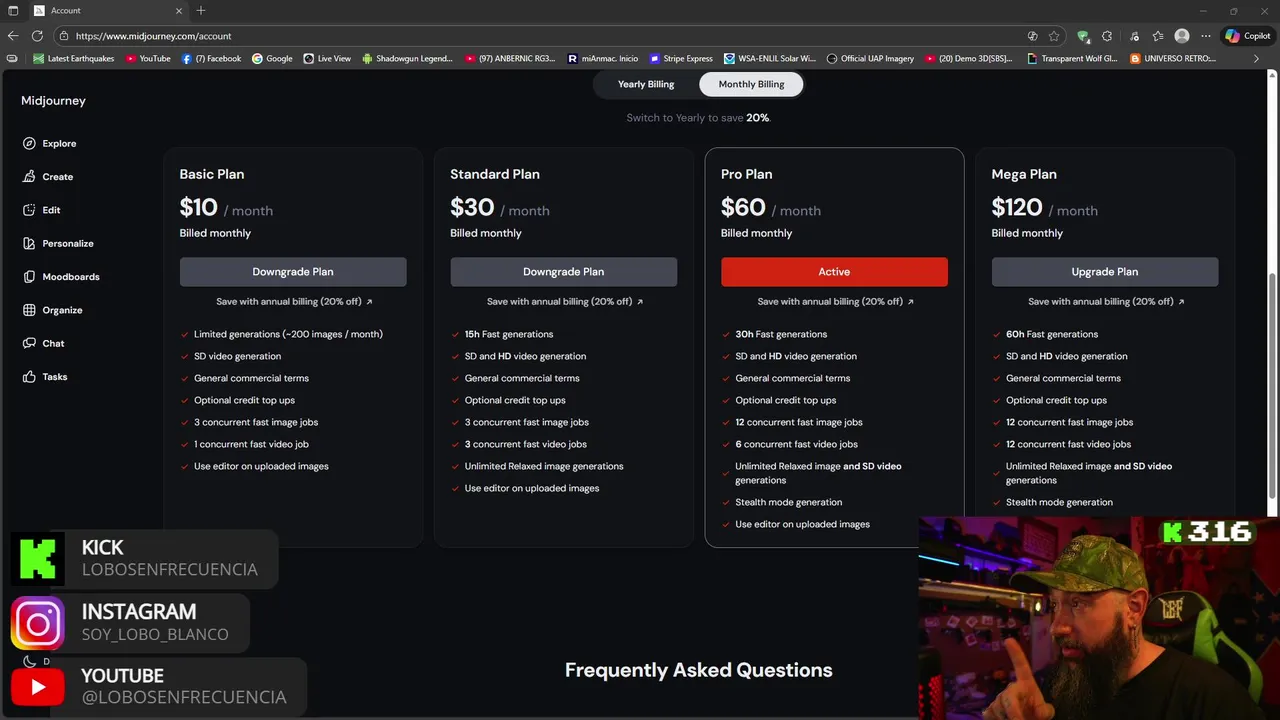Image resolution: width=1280 pixels, height=720 pixels.
Task: Open annual billing link under Mega Plan
Action: pos(1106,301)
